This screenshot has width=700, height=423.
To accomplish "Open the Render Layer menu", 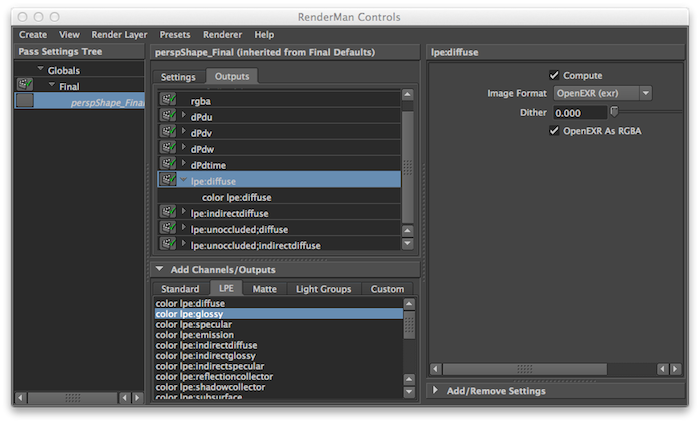I will pos(121,34).
